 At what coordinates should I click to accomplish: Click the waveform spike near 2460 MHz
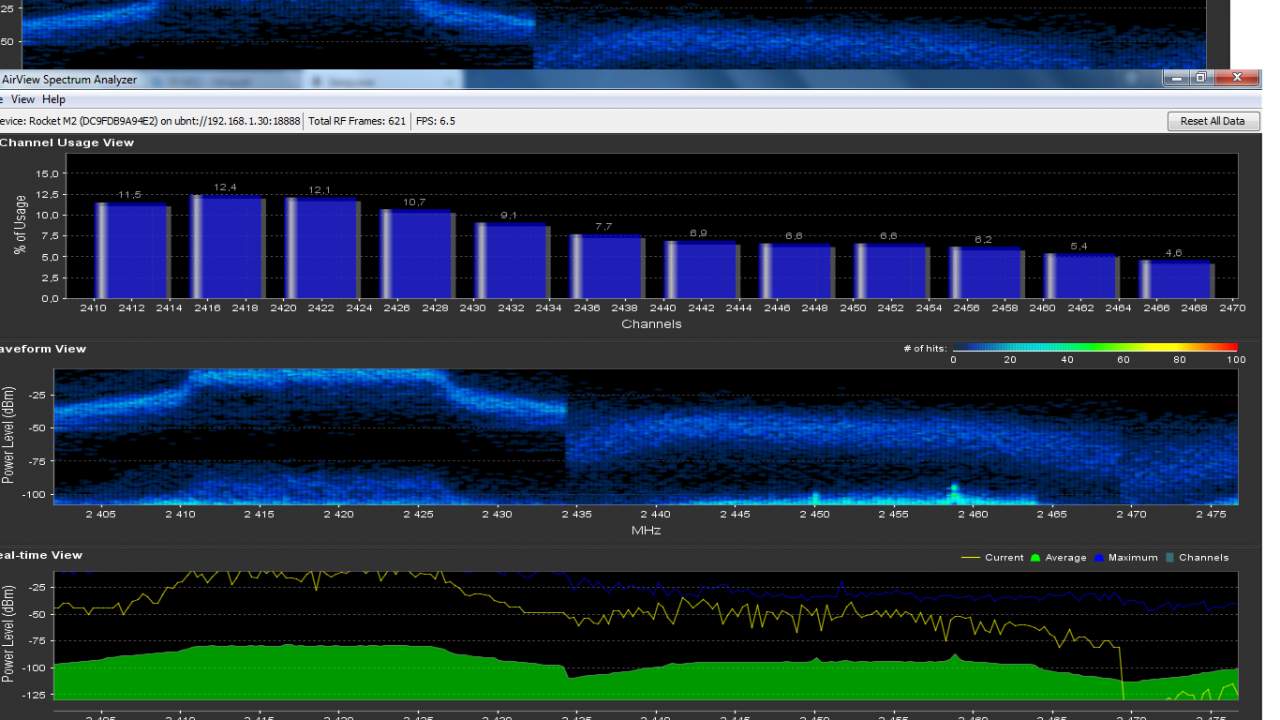coord(953,490)
